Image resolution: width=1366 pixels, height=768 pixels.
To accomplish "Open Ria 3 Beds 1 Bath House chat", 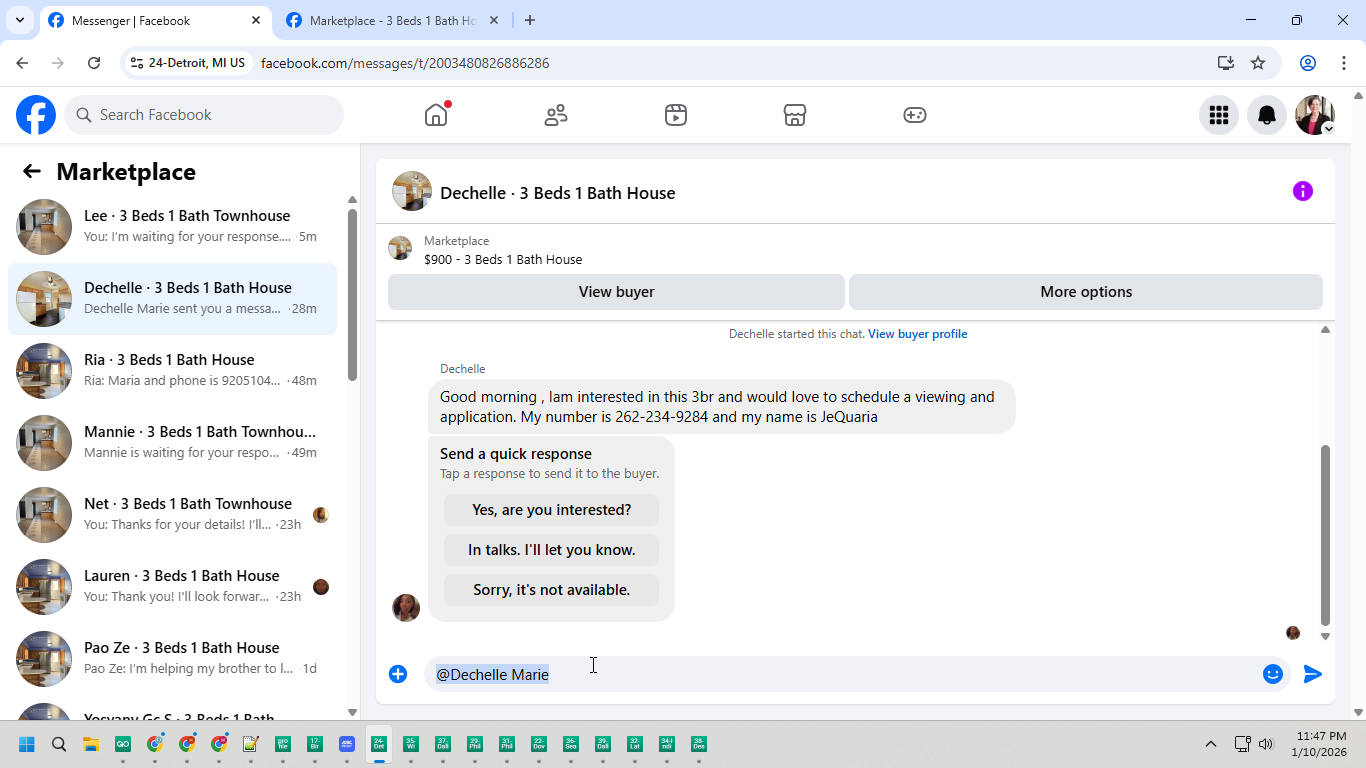I will click(x=172, y=371).
